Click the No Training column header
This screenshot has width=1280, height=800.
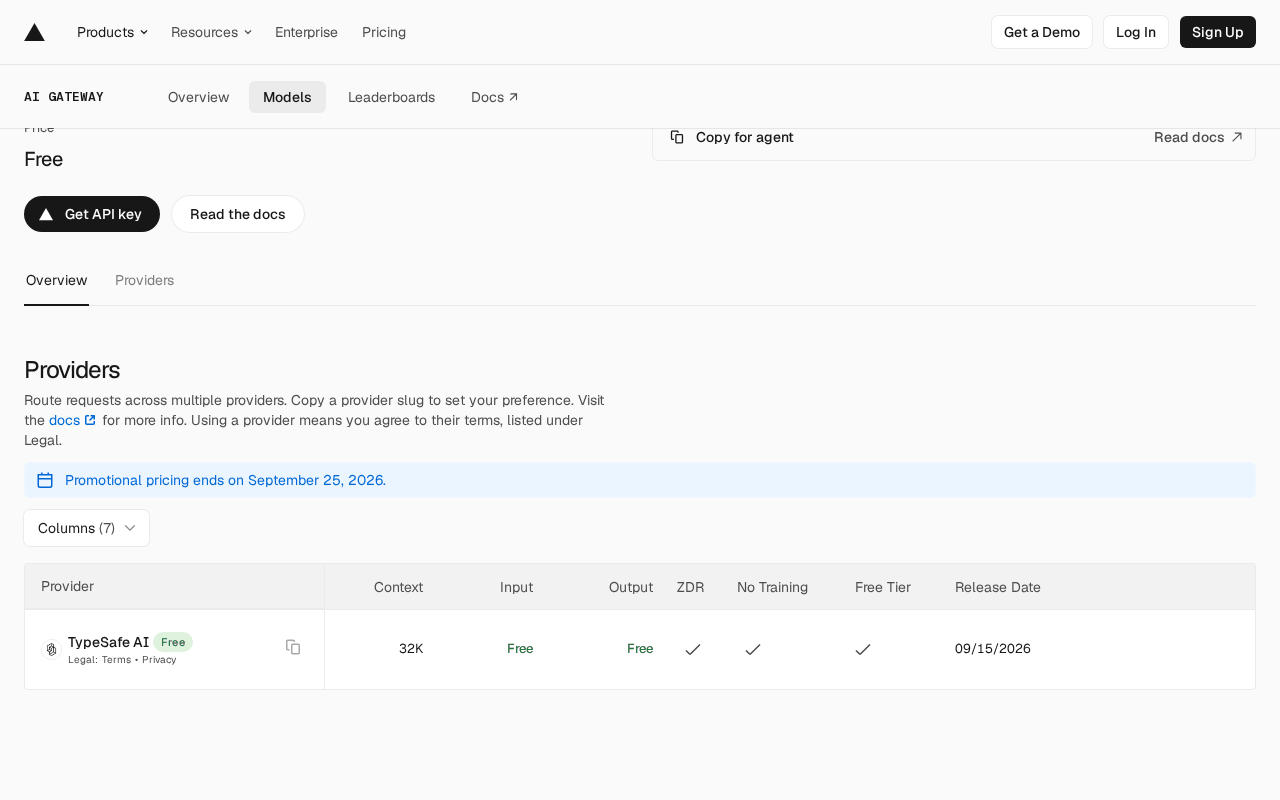pyautogui.click(x=772, y=587)
